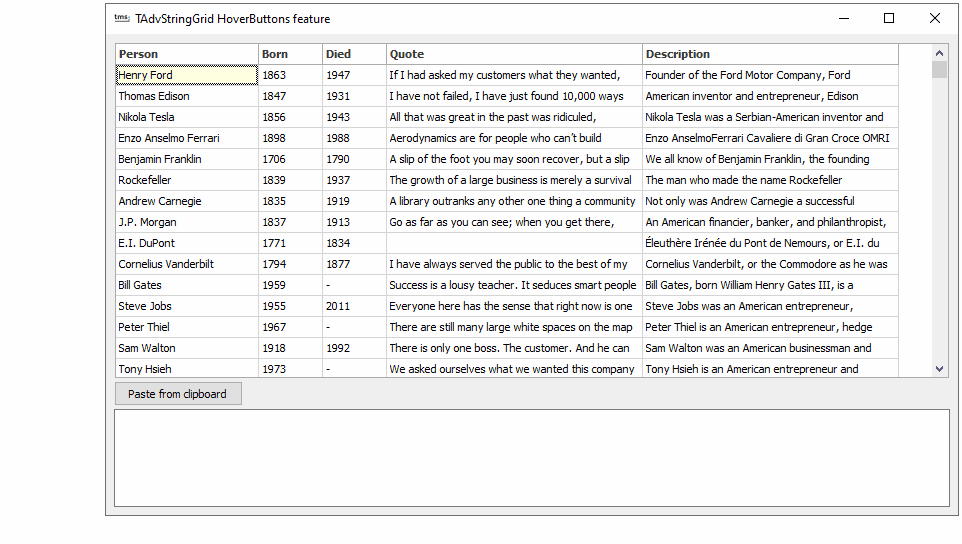Select the Andrew Carnegie name cell
962x544 pixels.
coord(187,201)
